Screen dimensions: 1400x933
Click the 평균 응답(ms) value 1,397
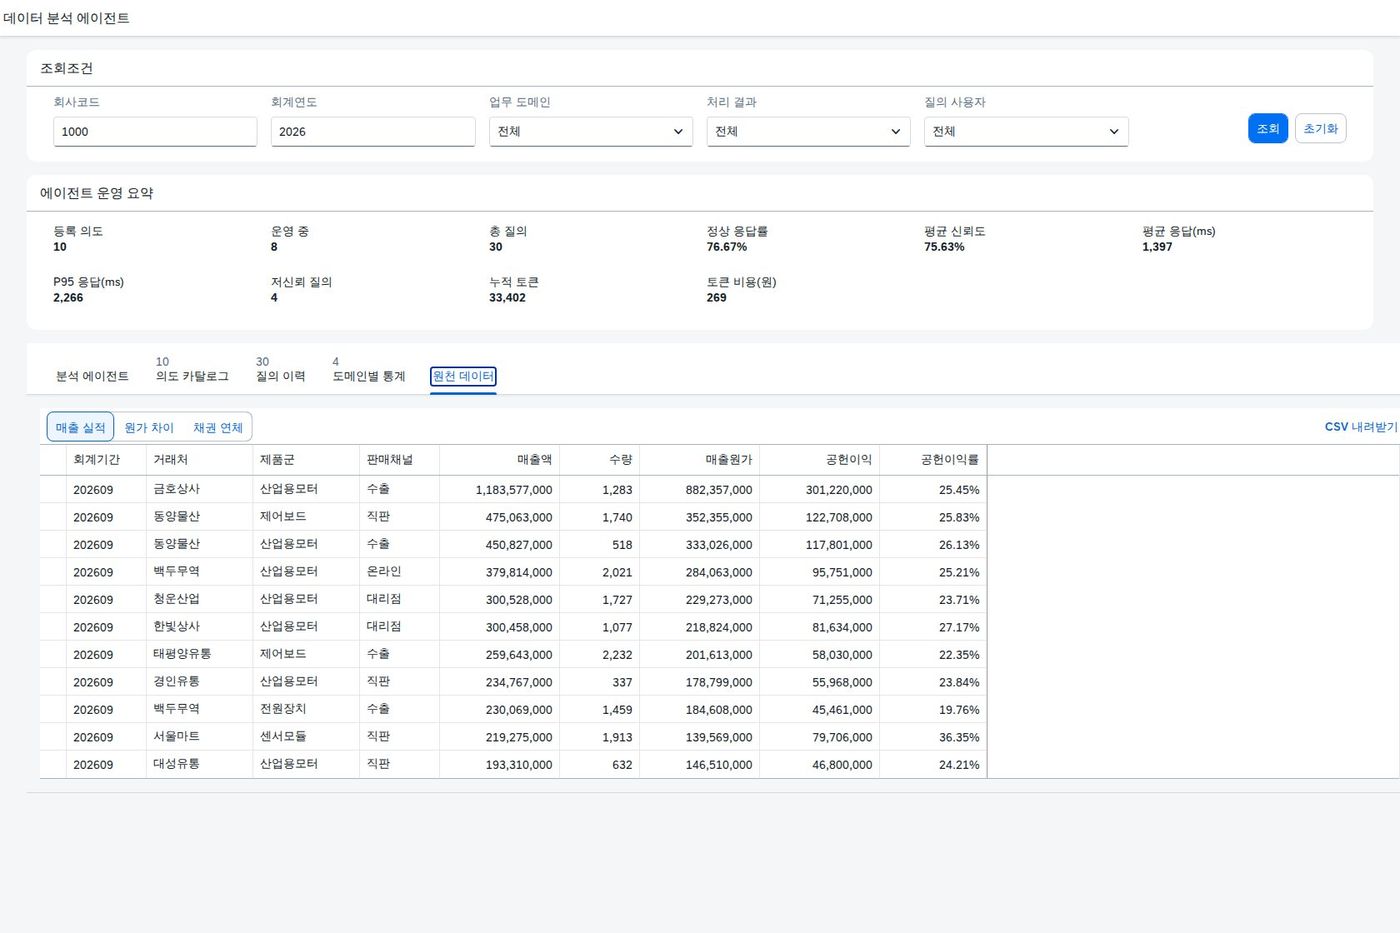click(1157, 247)
